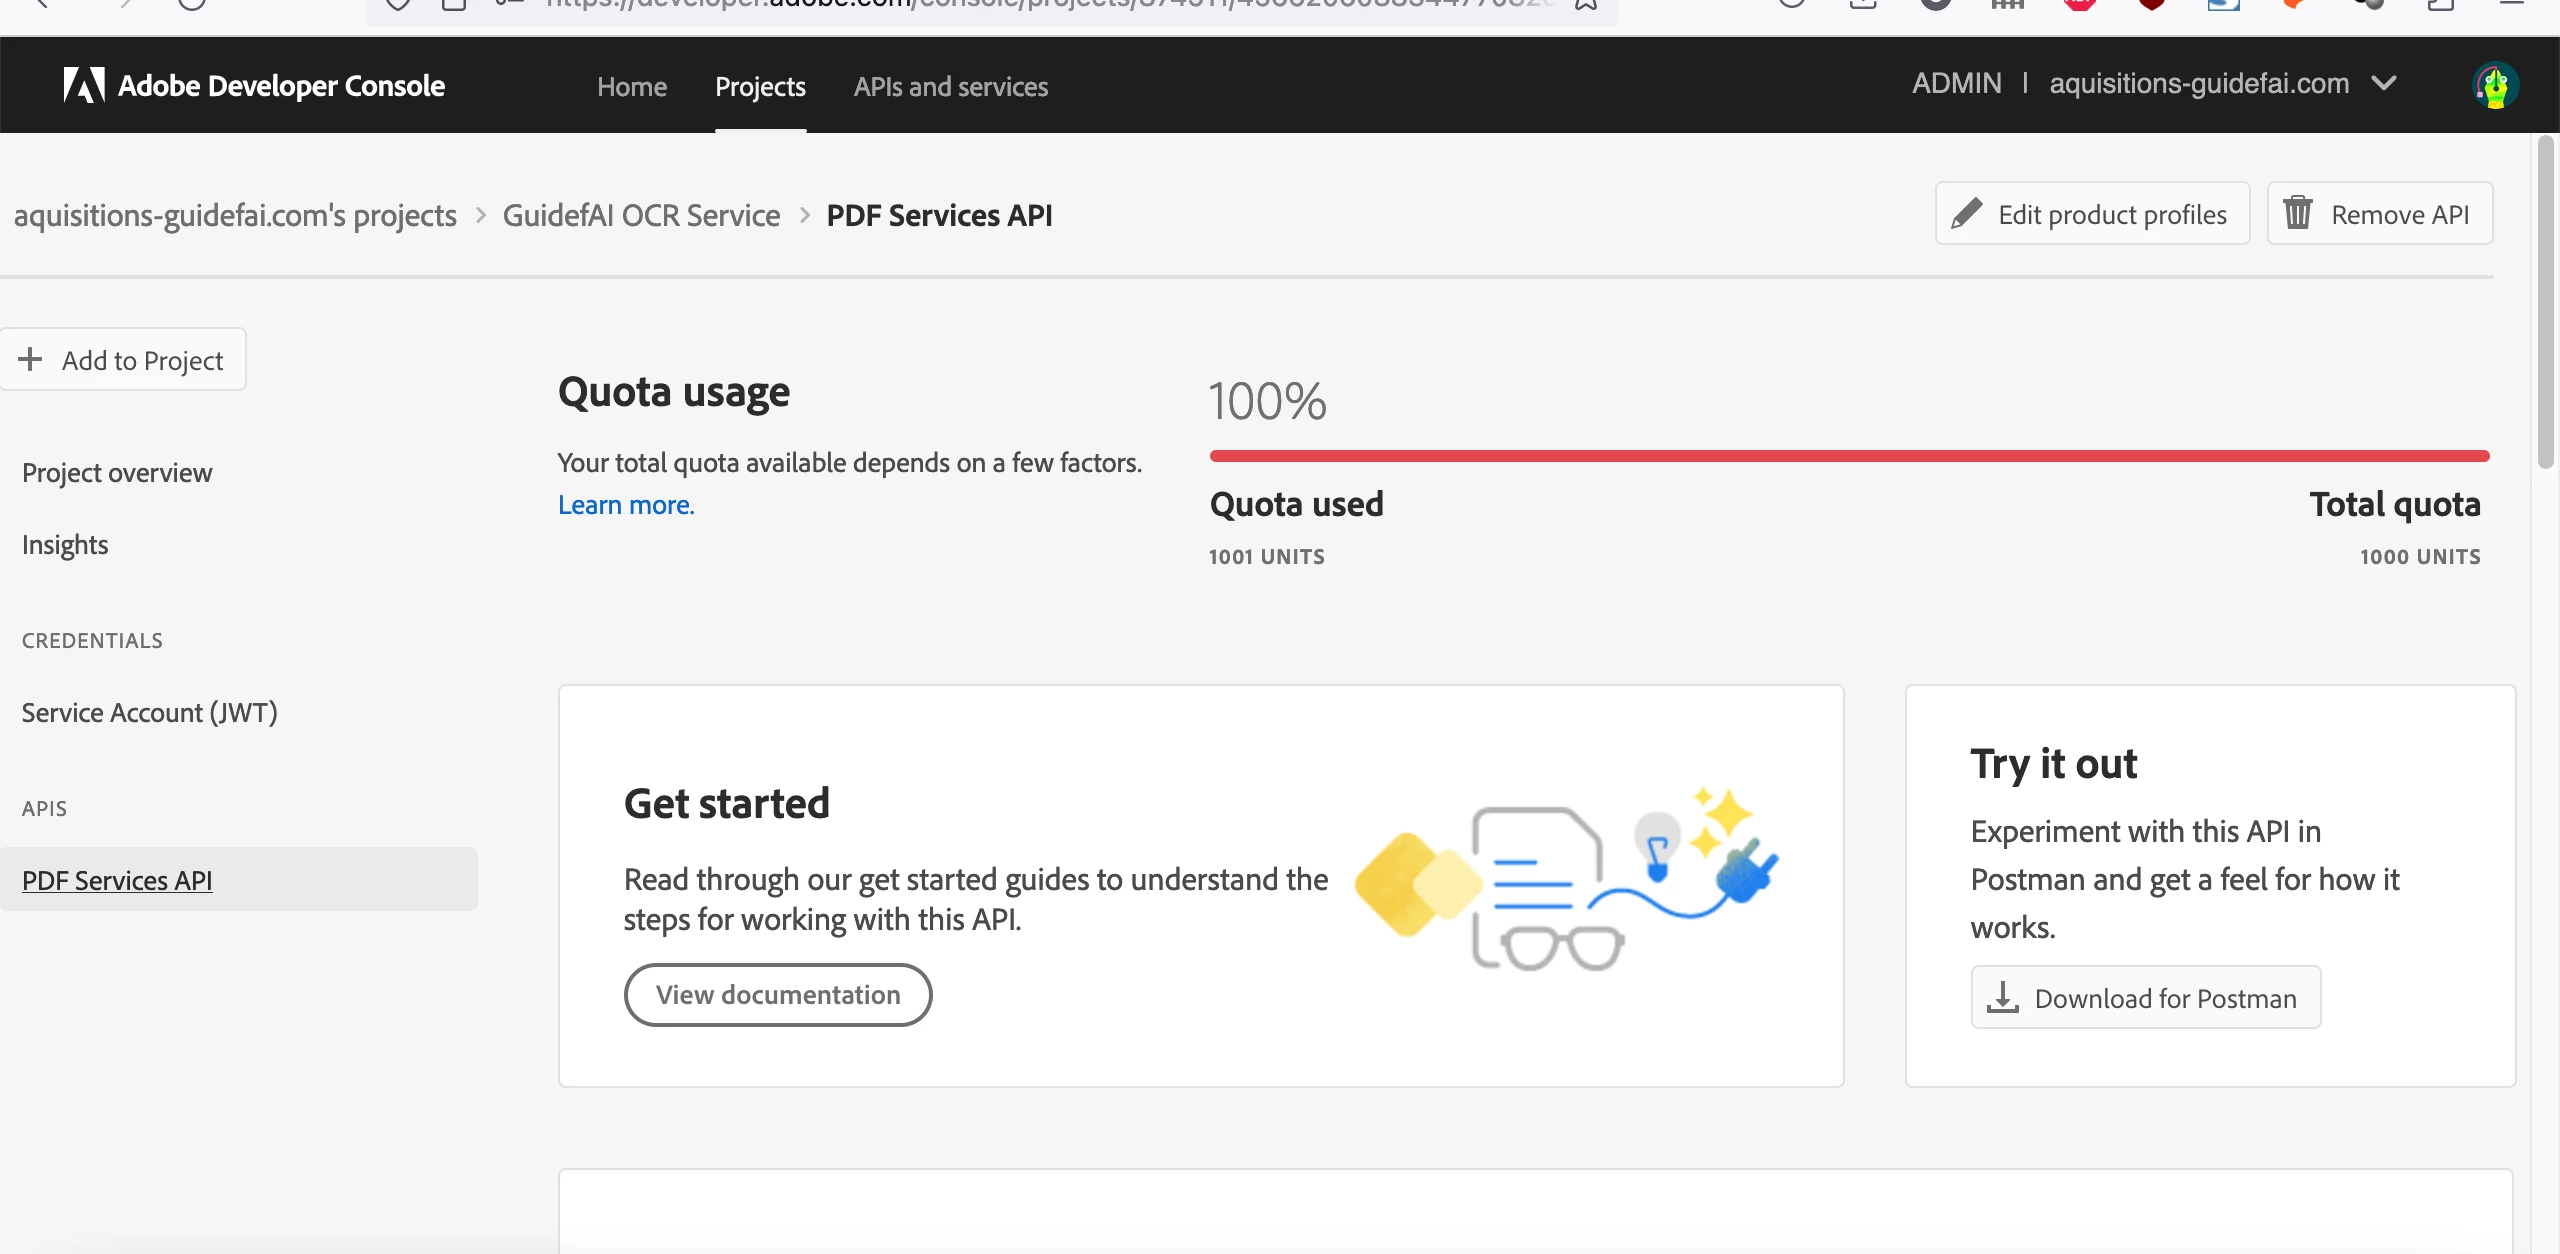Click the page vertical scrollbar
The width and height of the screenshot is (2560, 1254).
[2545, 300]
